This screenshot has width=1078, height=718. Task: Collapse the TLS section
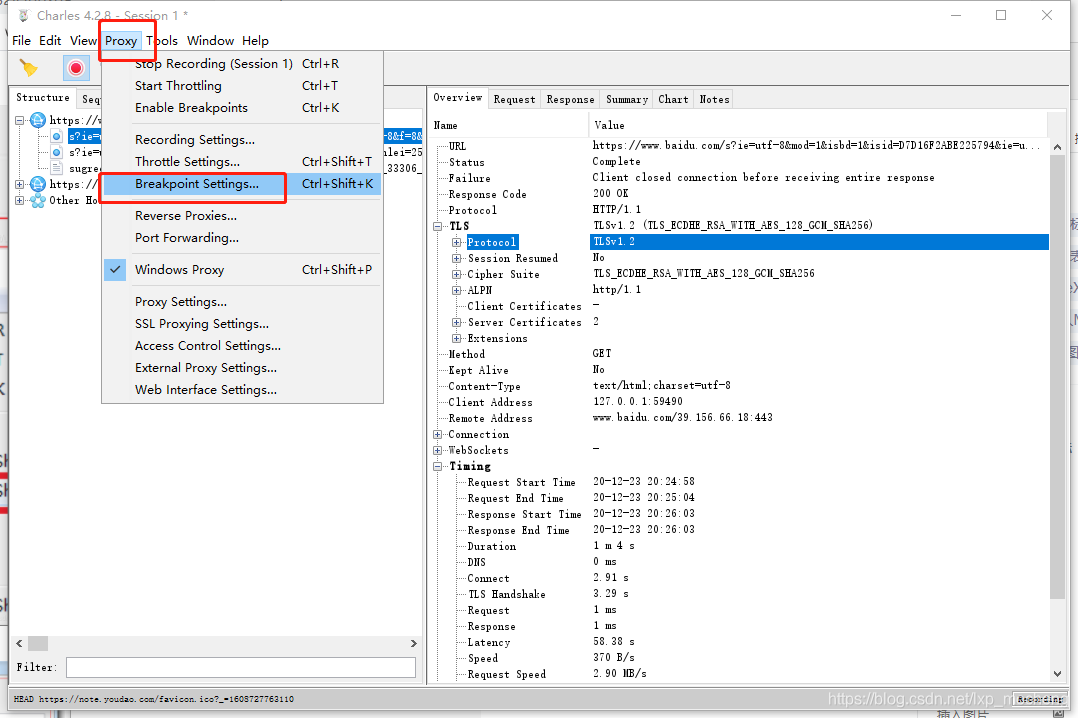click(x=438, y=226)
